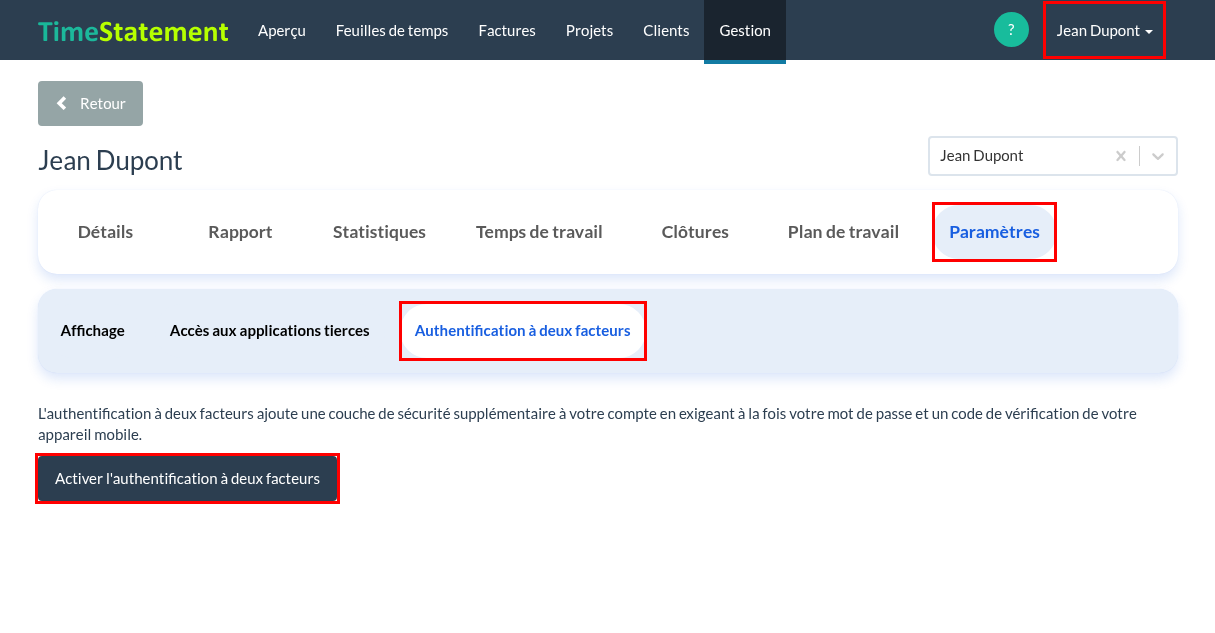Select the Gestion menu item
This screenshot has width=1215, height=633.
(745, 30)
